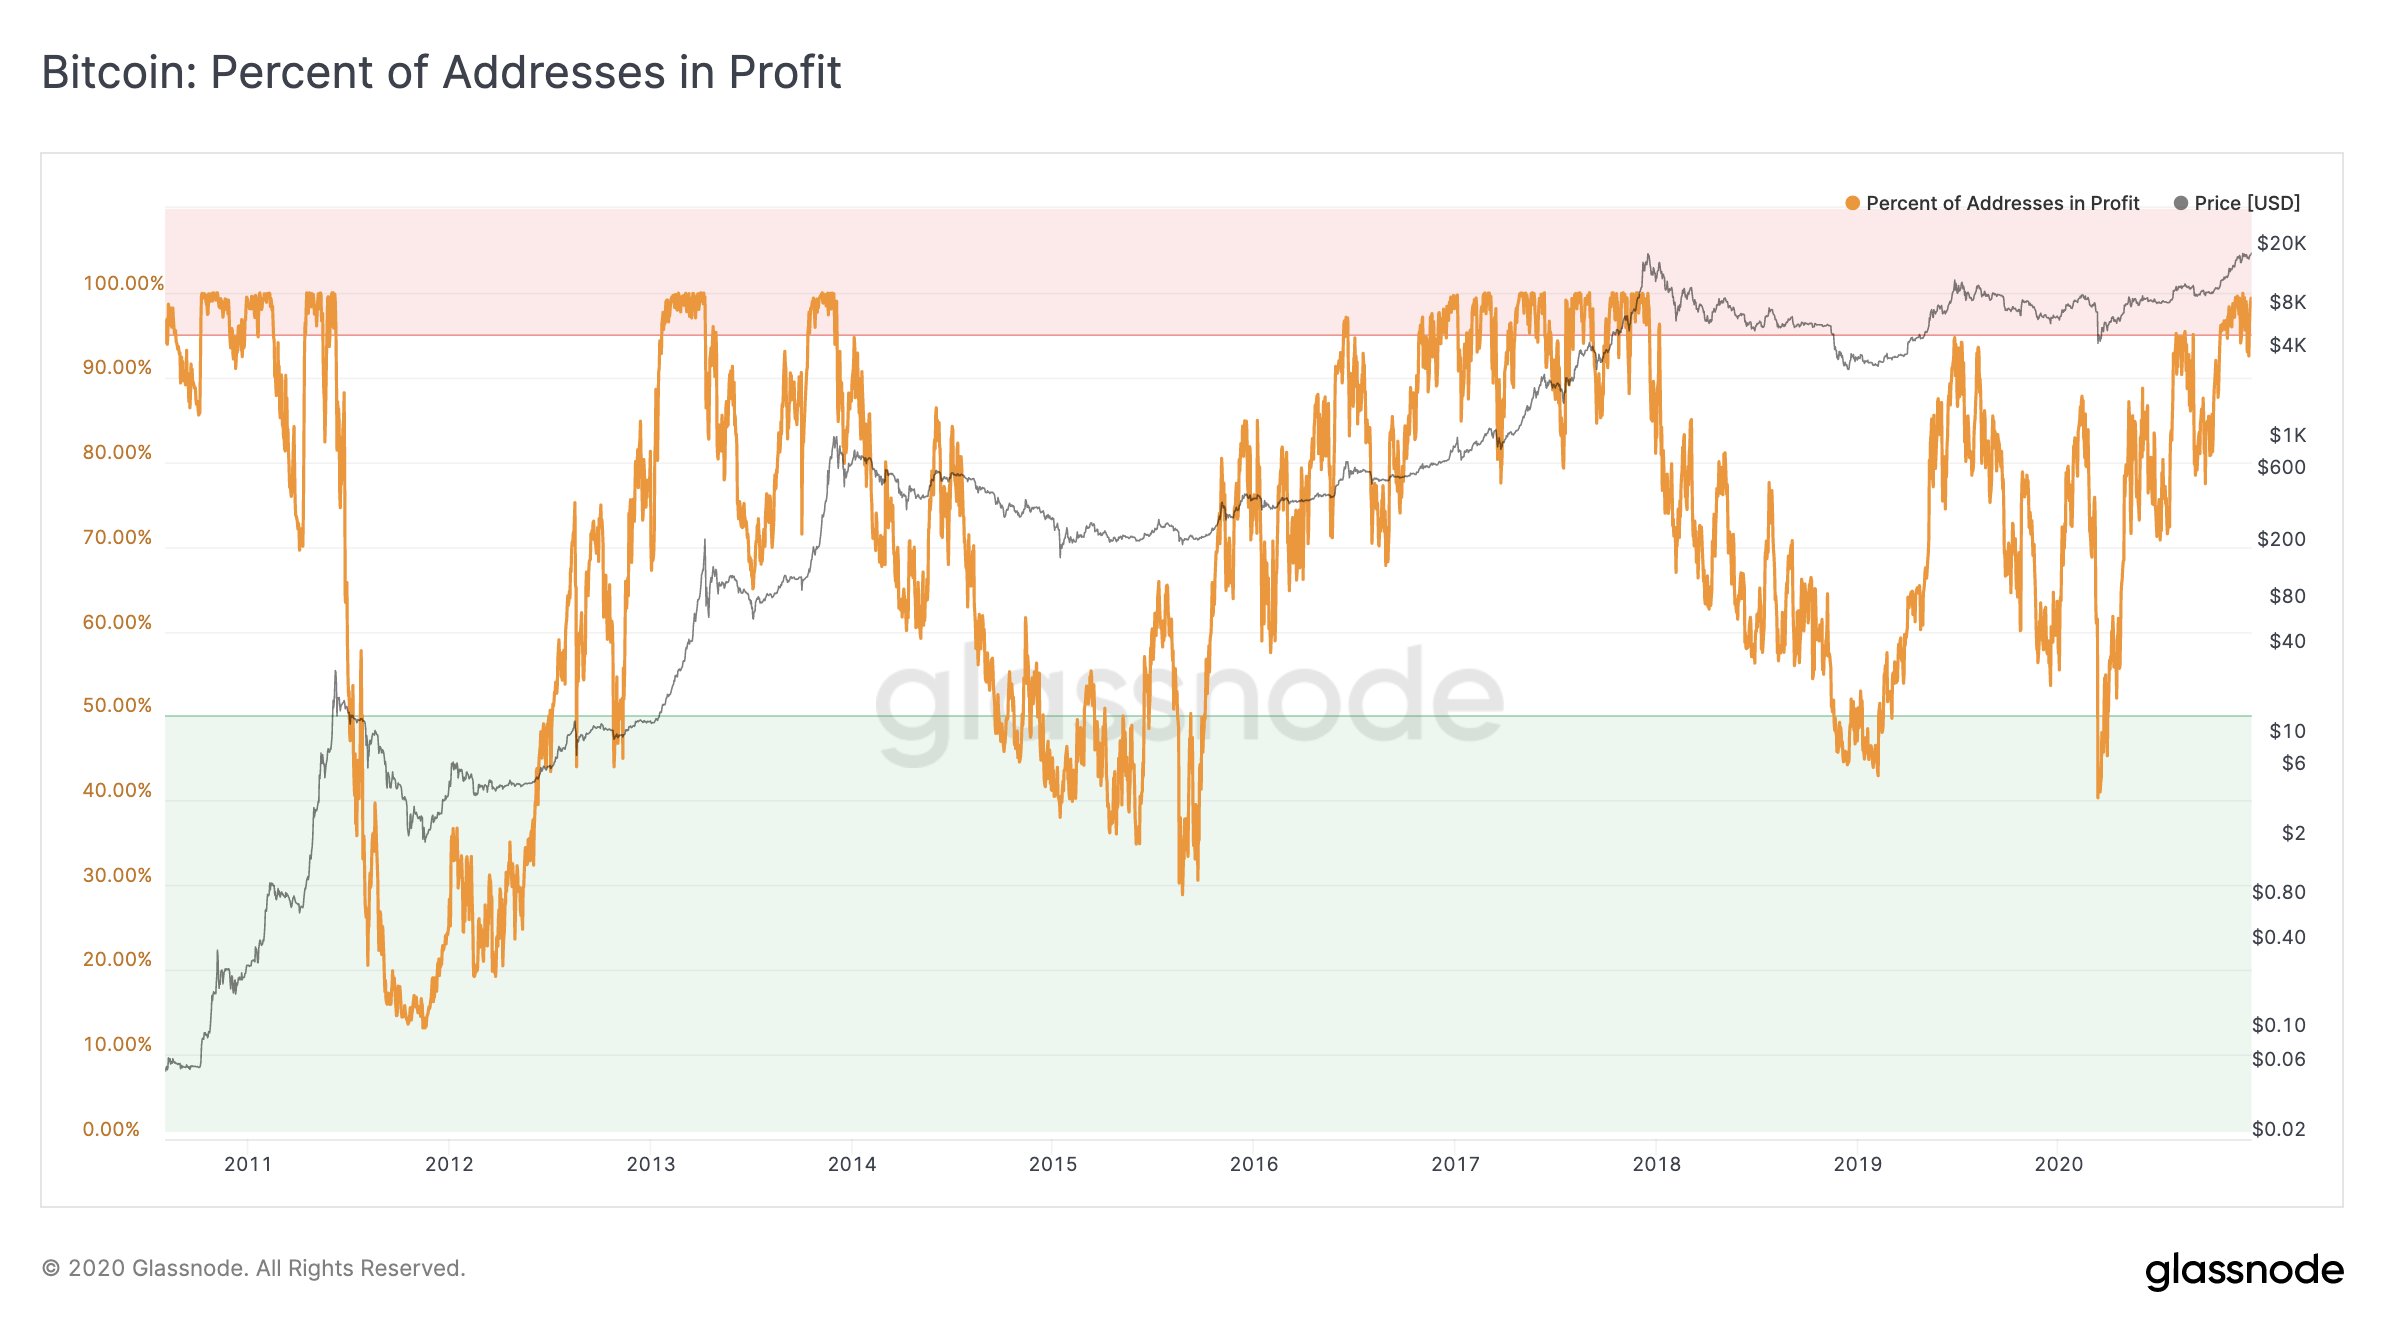Click the 50.00% left axis label
Image resolution: width=2384 pixels, height=1334 pixels.
pyautogui.click(x=117, y=705)
